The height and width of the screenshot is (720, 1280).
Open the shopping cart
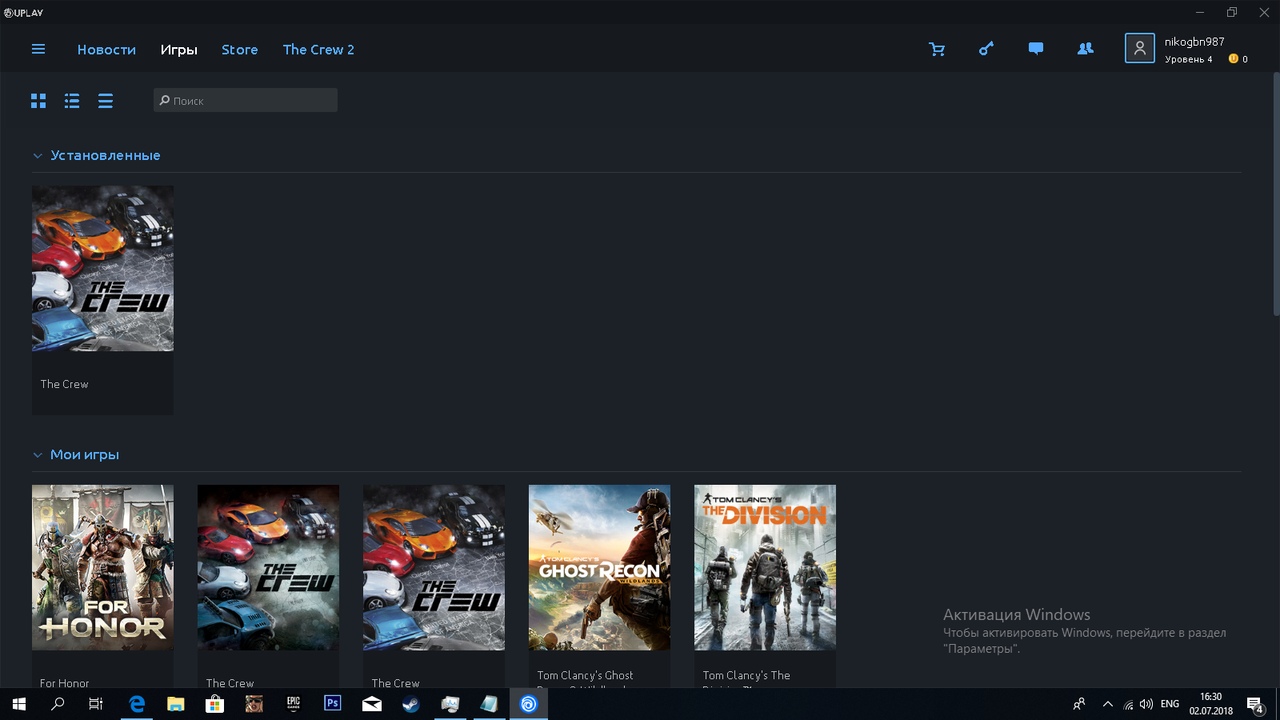click(937, 49)
